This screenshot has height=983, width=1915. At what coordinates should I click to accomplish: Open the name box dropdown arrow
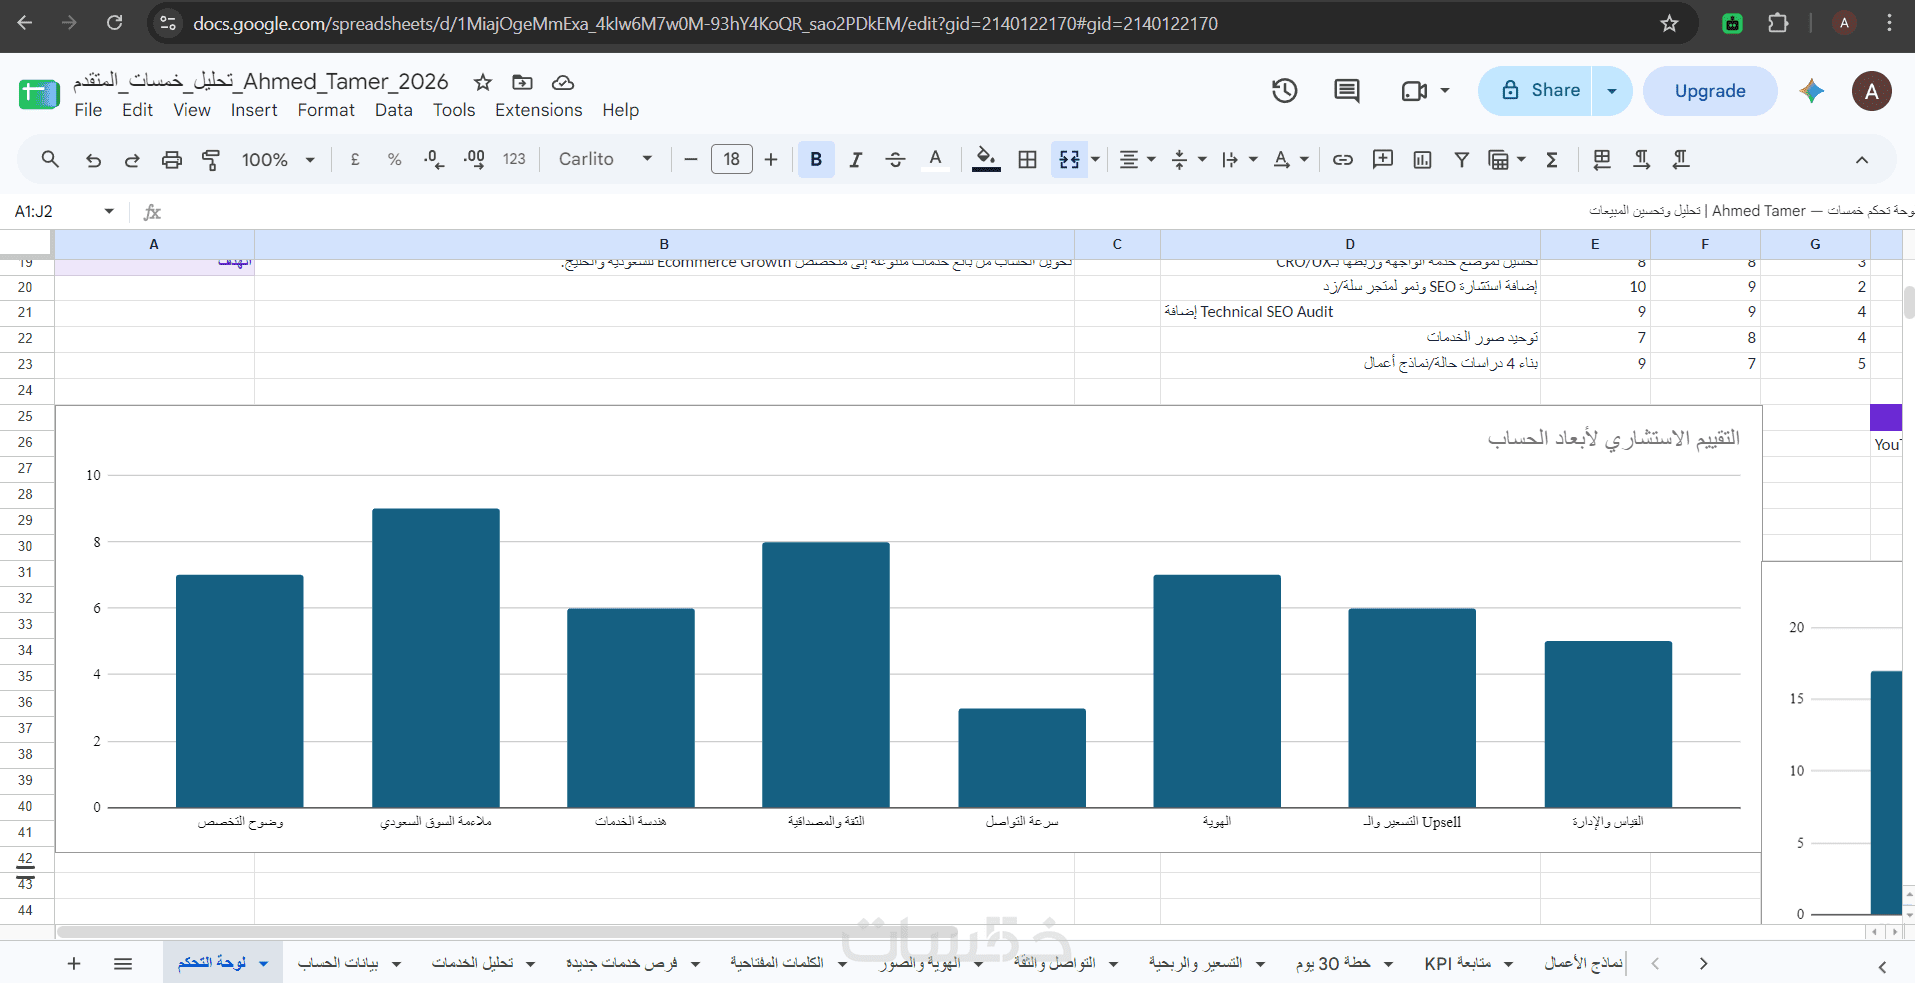[109, 211]
